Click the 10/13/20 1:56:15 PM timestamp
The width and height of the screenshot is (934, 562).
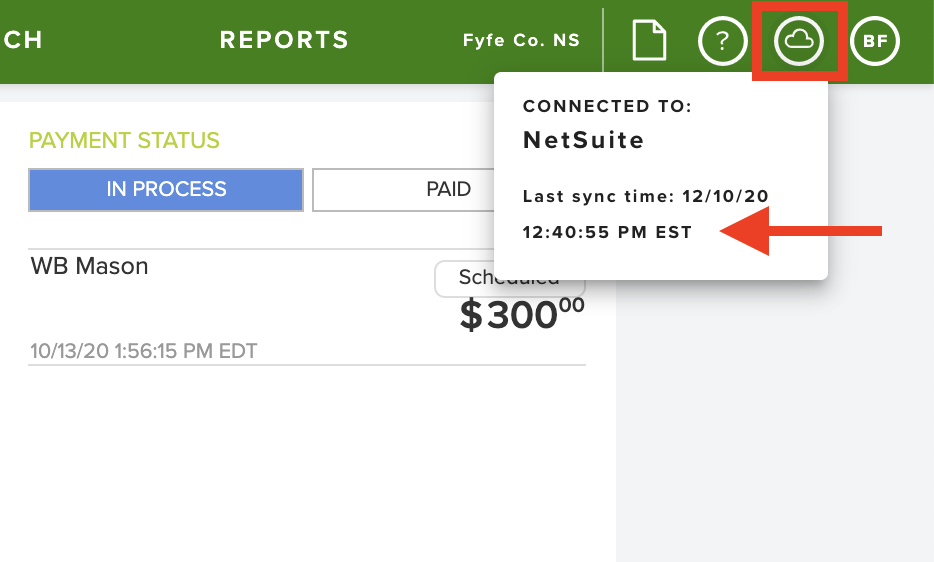pos(144,350)
